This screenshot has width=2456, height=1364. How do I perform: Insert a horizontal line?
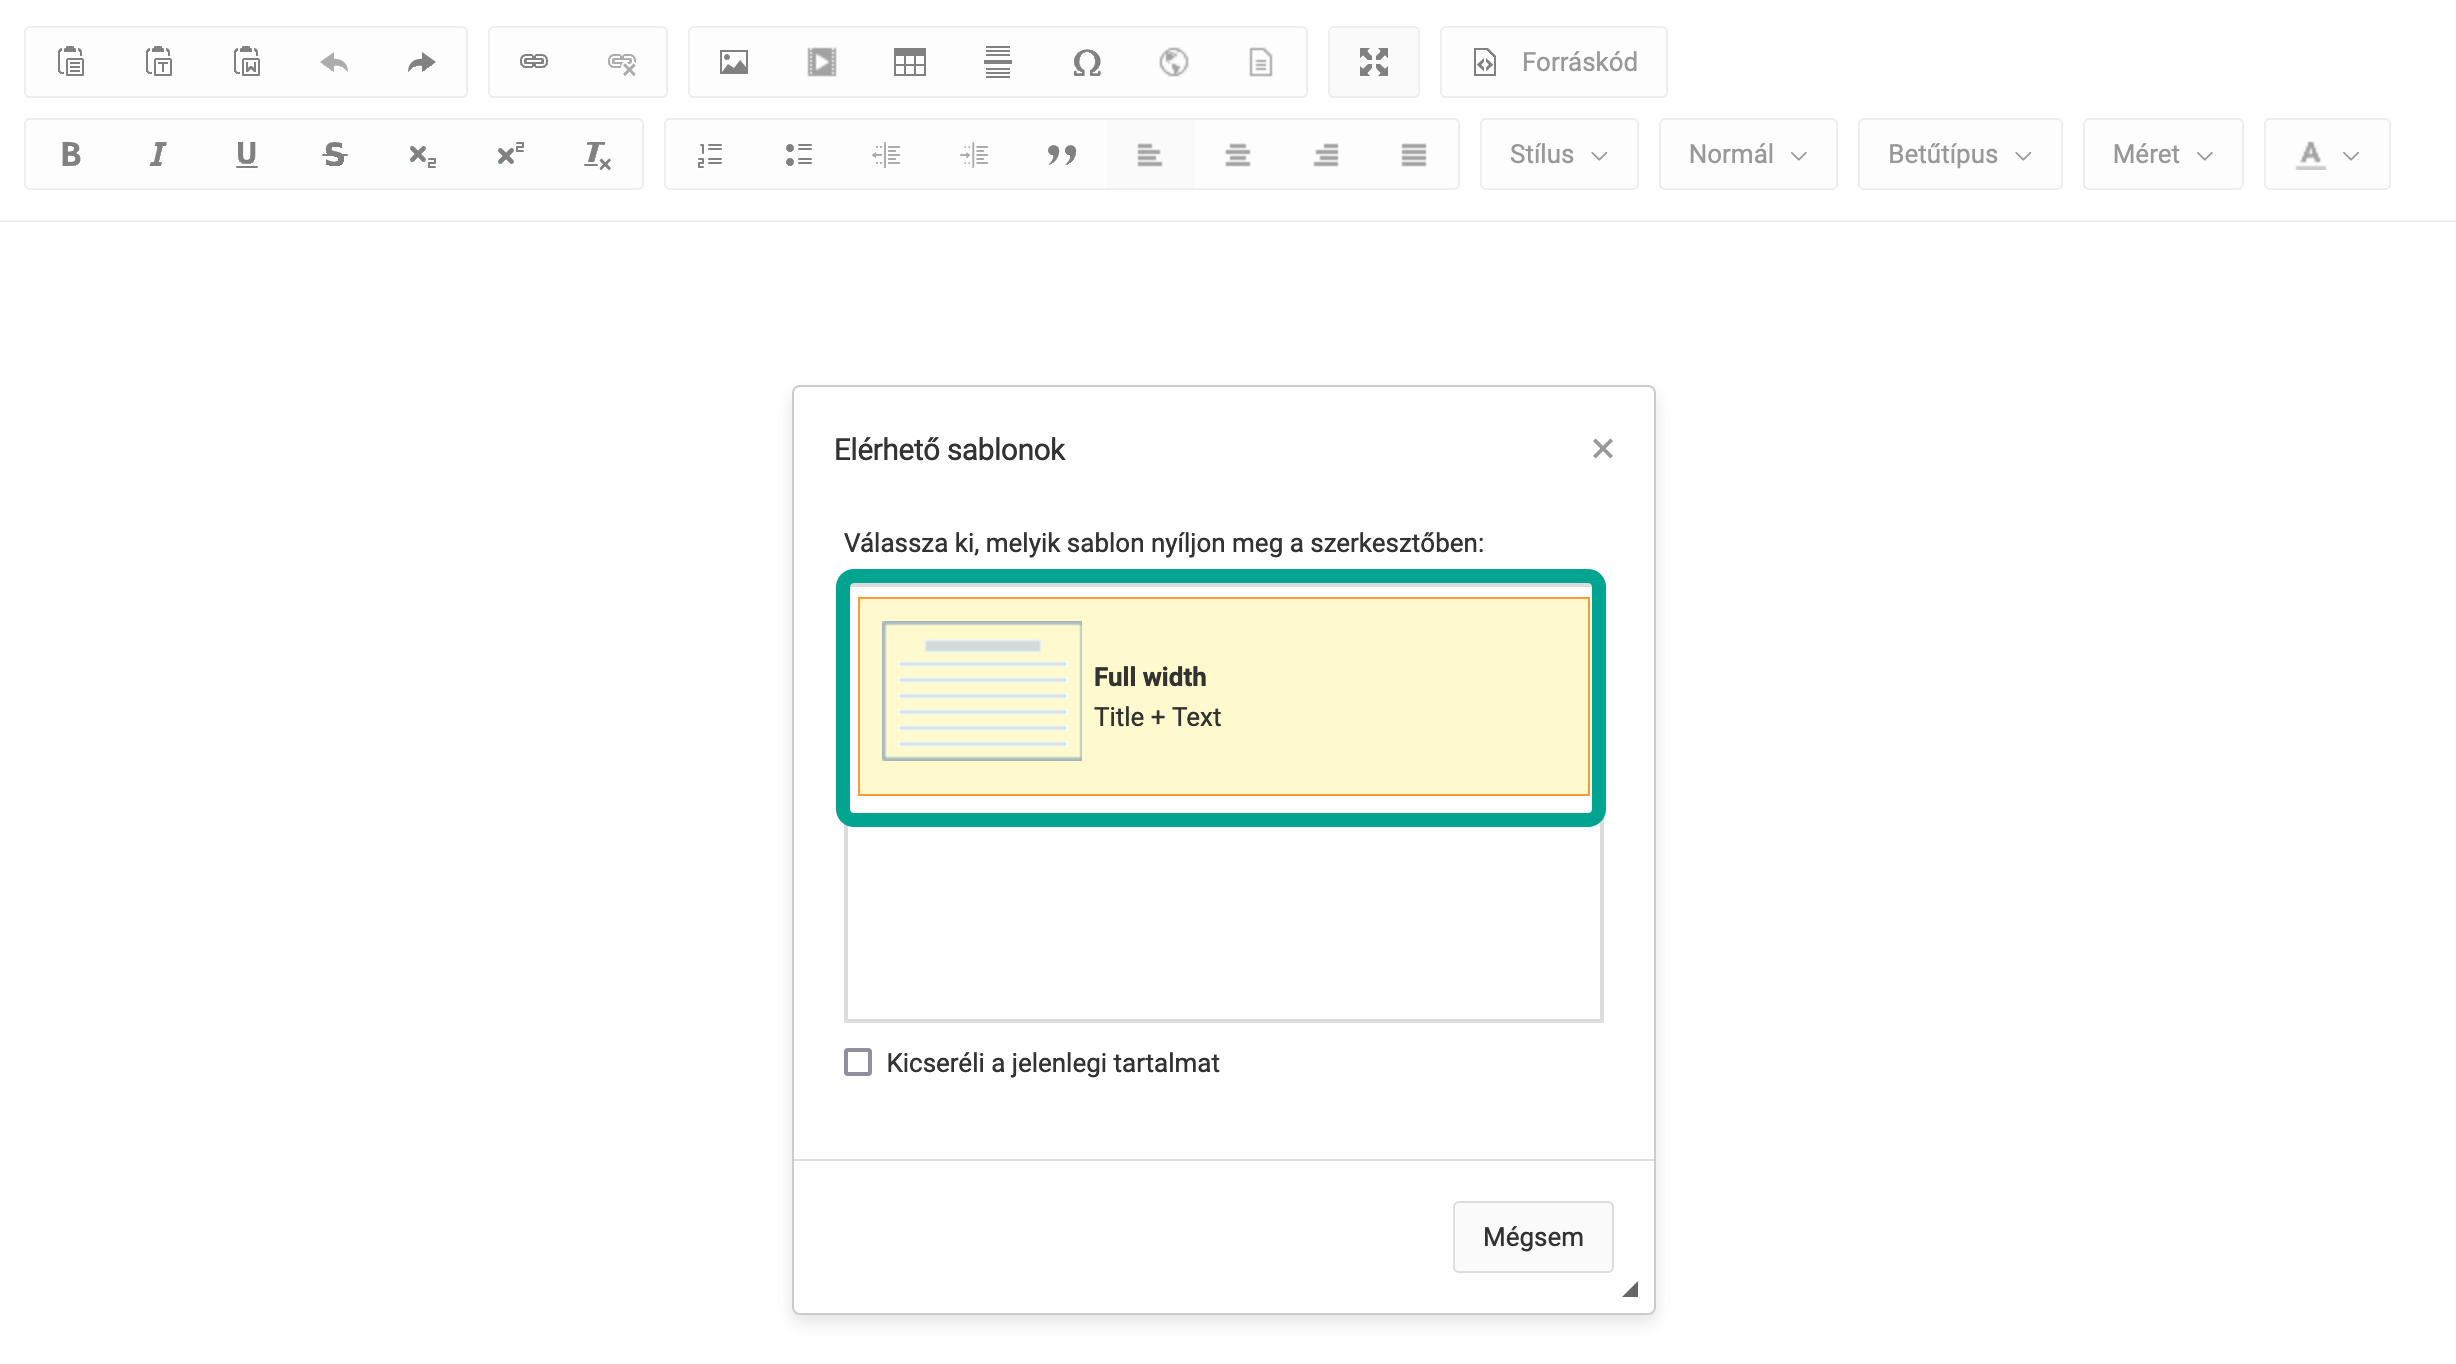point(998,62)
